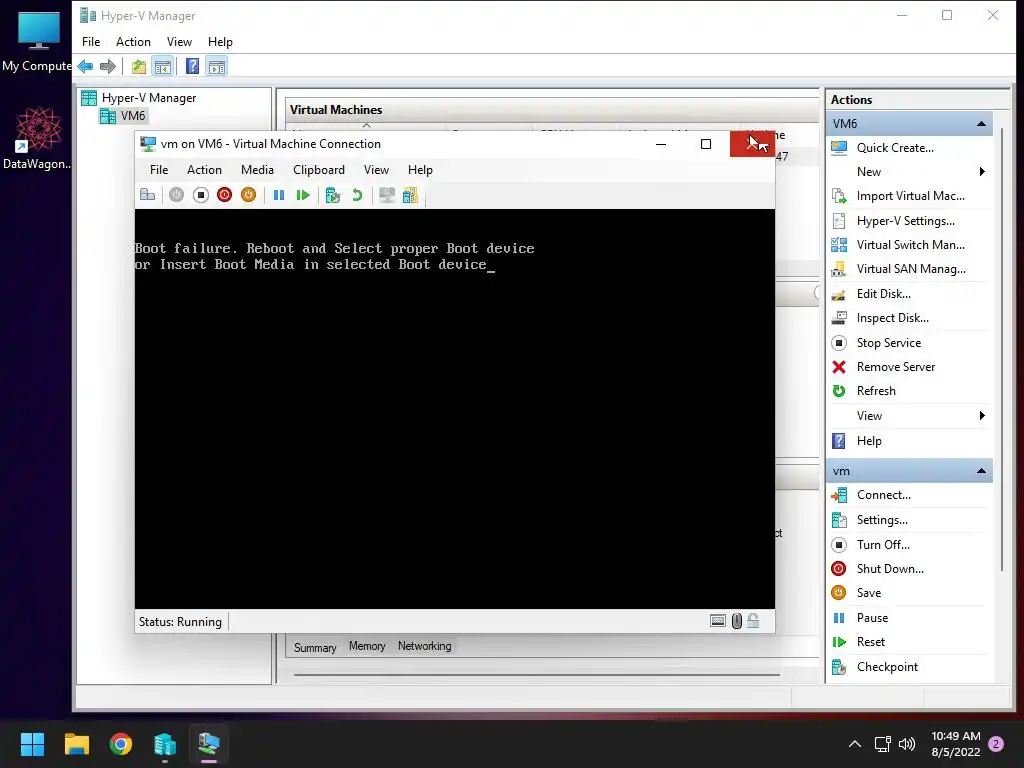
Task: Launch Chrome from the taskbar
Action: 121,744
